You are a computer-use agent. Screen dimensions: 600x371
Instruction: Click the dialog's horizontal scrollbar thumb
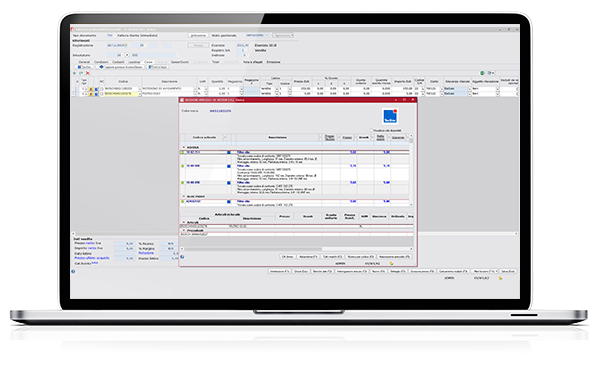coord(253,249)
